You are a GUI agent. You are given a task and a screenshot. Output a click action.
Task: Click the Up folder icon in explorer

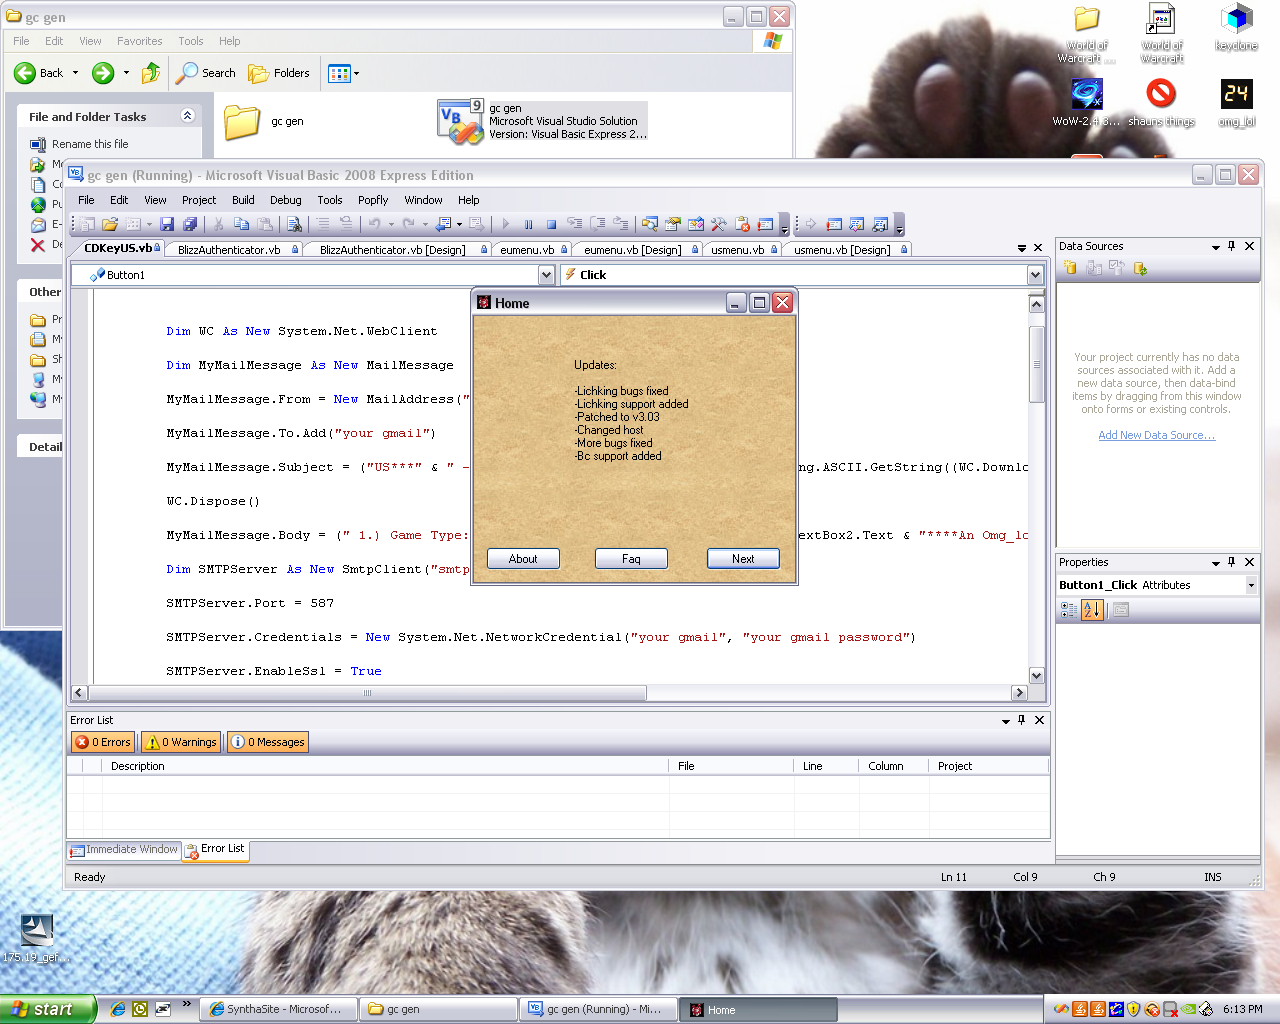[x=151, y=73]
